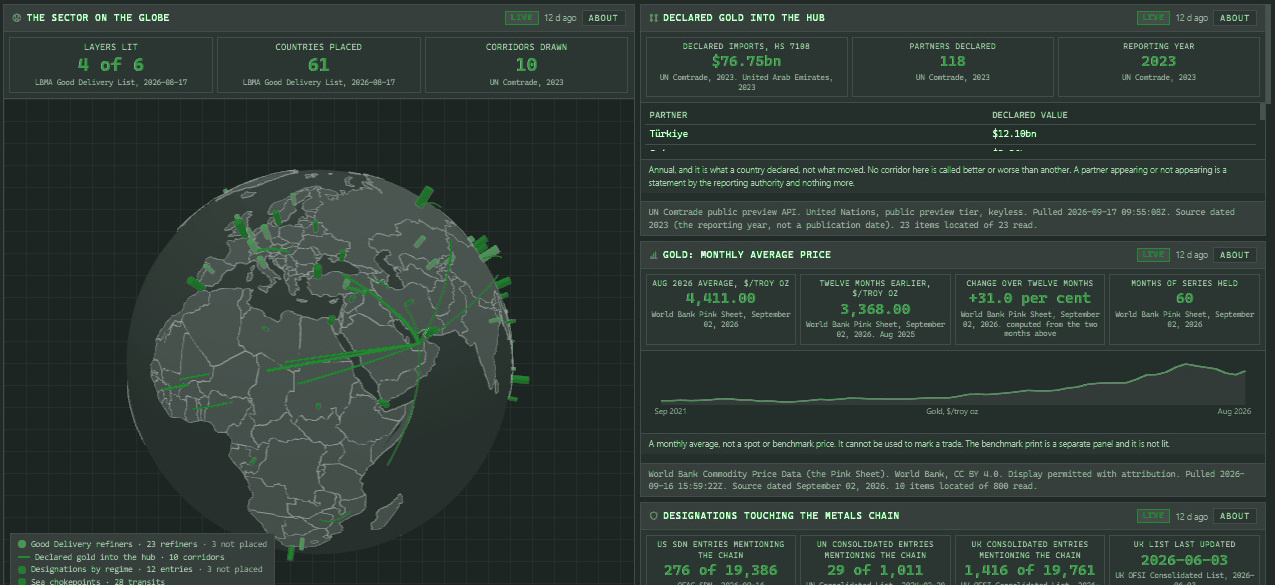1275x585 pixels.
Task: Click the 29 of 1,011 UN consolidated value
Action: [x=875, y=570]
